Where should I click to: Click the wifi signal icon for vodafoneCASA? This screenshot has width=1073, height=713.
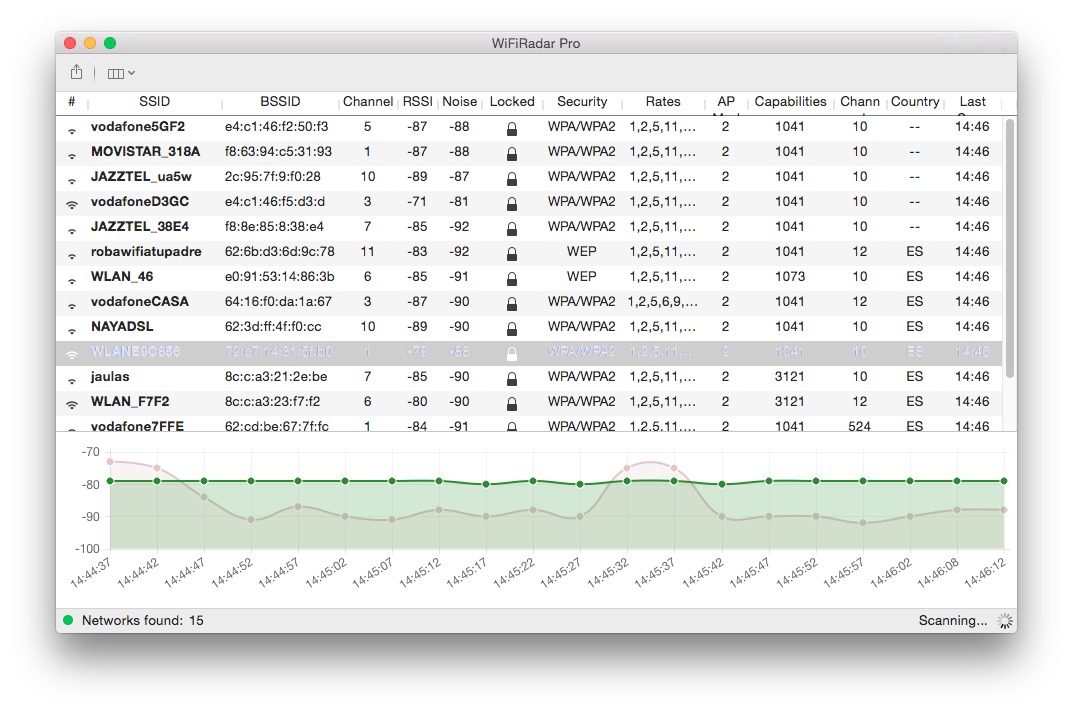(x=71, y=305)
